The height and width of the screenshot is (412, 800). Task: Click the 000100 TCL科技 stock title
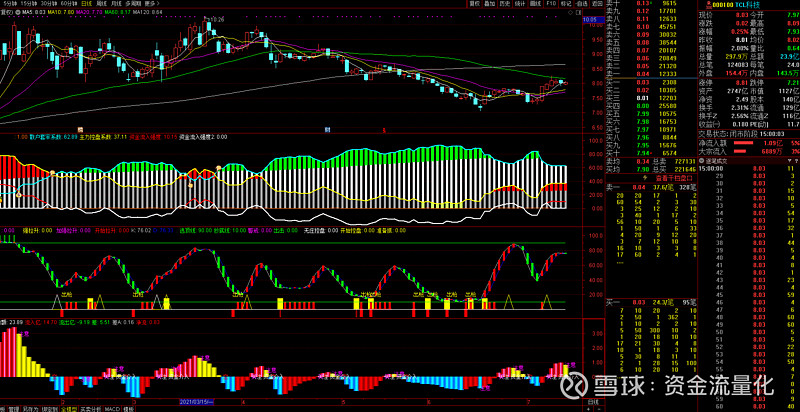pos(737,4)
